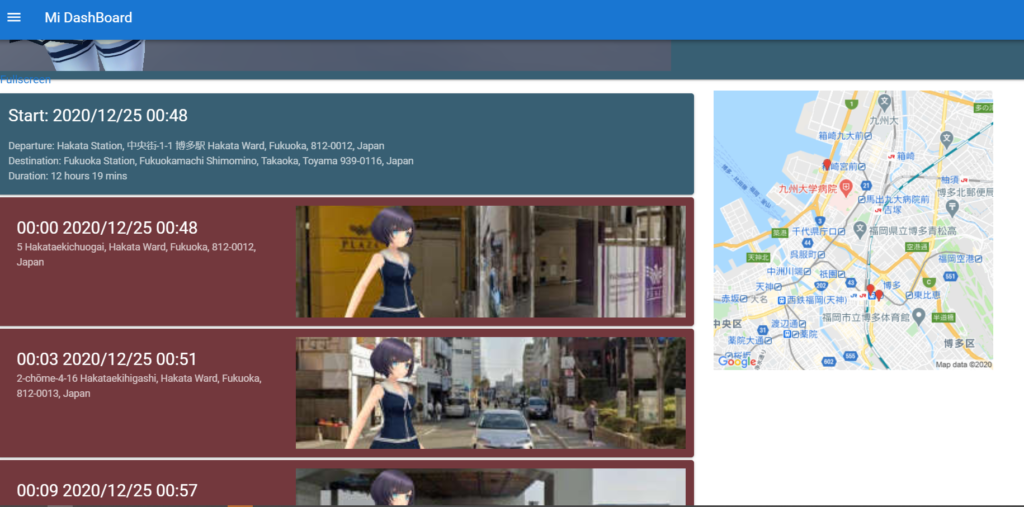
Task: Select the 00:00 2020/12/25 00:48 entry heading
Action: pyautogui.click(x=107, y=228)
